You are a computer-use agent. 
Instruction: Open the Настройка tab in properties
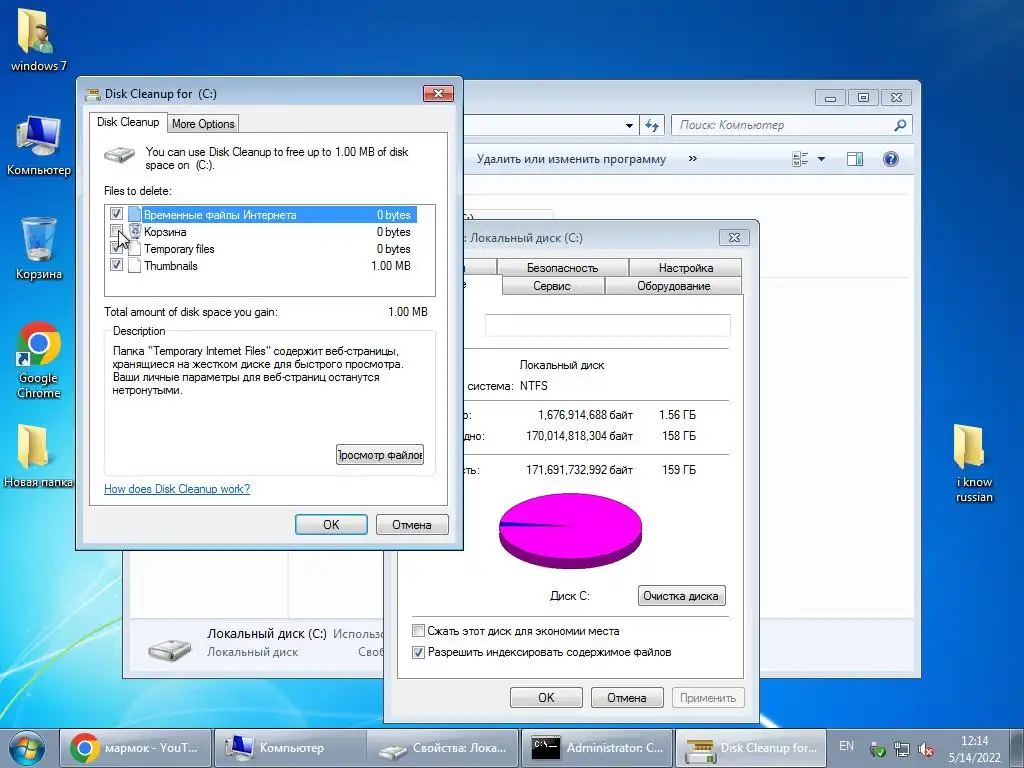(686, 268)
